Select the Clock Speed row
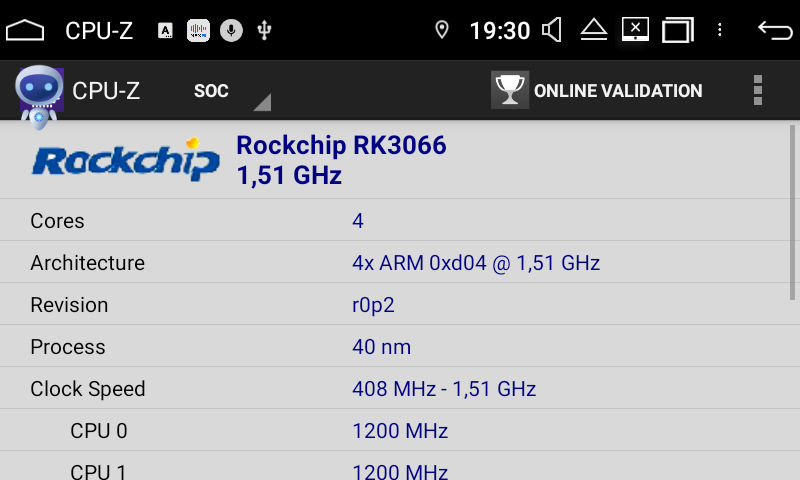 [x=400, y=388]
